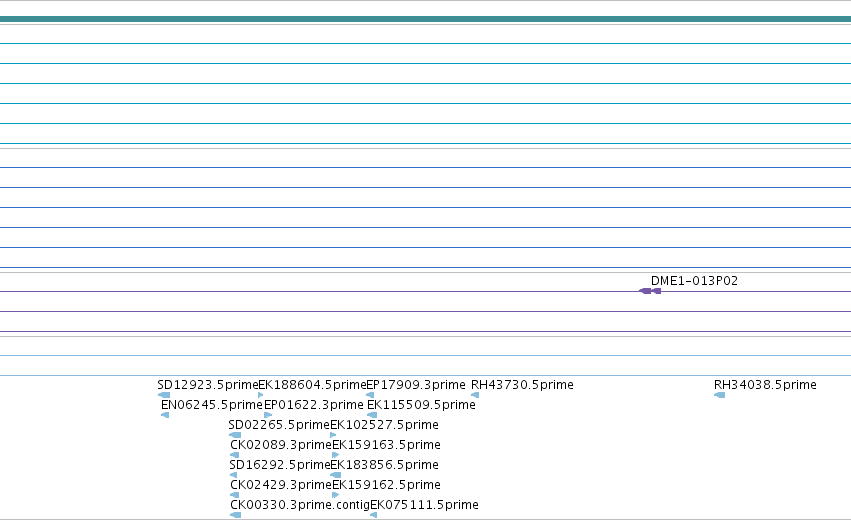Select the arrow glyph under RH43730.5prime
Viewport: 851px width, 520px height.
(x=475, y=395)
